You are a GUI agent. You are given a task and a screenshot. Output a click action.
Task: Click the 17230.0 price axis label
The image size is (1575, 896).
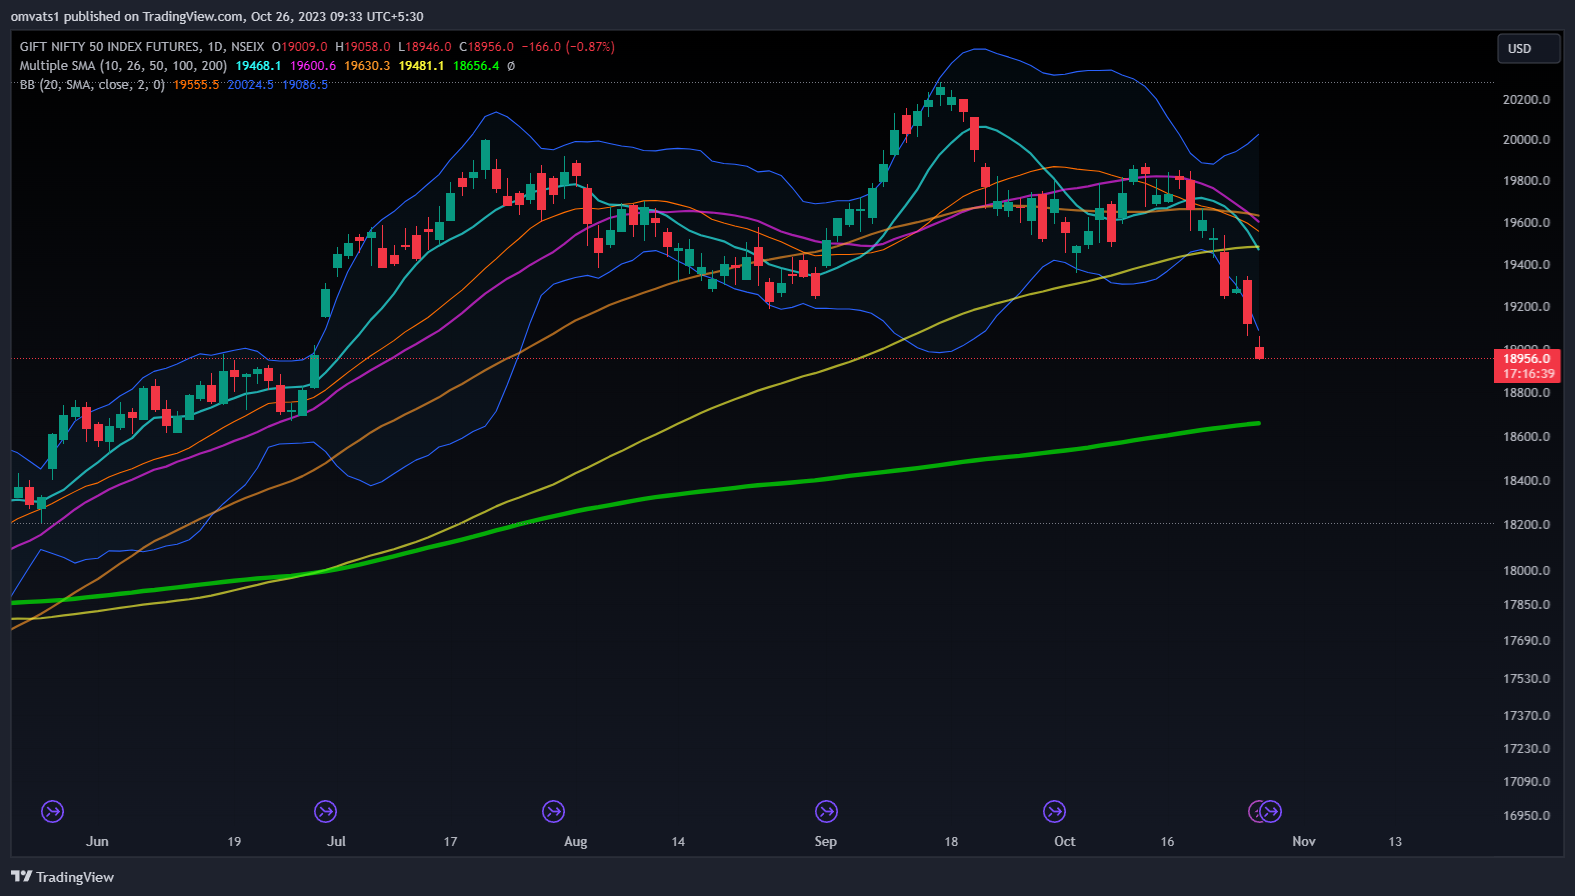click(x=1526, y=749)
